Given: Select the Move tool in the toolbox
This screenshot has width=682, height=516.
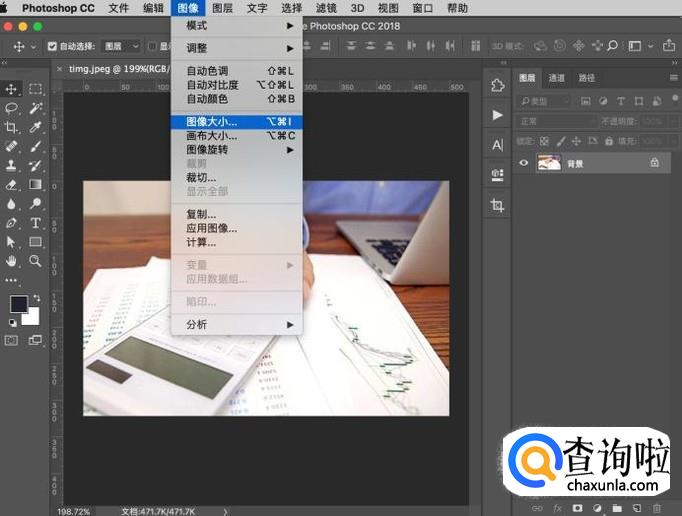Looking at the screenshot, I should (11, 89).
